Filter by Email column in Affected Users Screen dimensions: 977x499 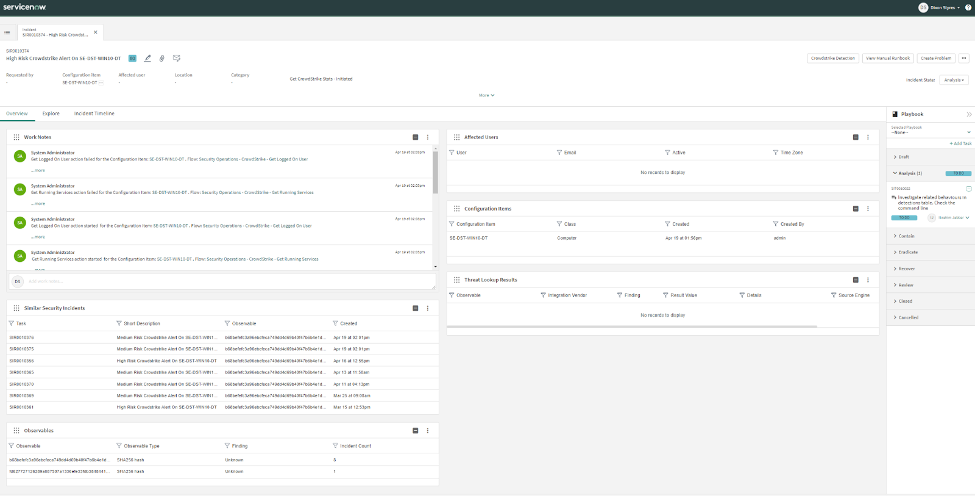[560, 153]
